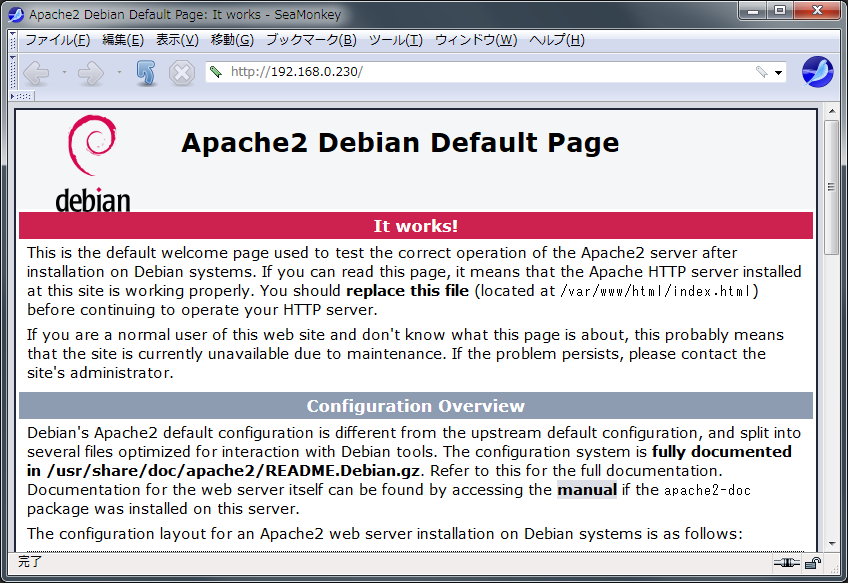Open the 移動(G) menu
This screenshot has width=848, height=583.
(x=232, y=40)
